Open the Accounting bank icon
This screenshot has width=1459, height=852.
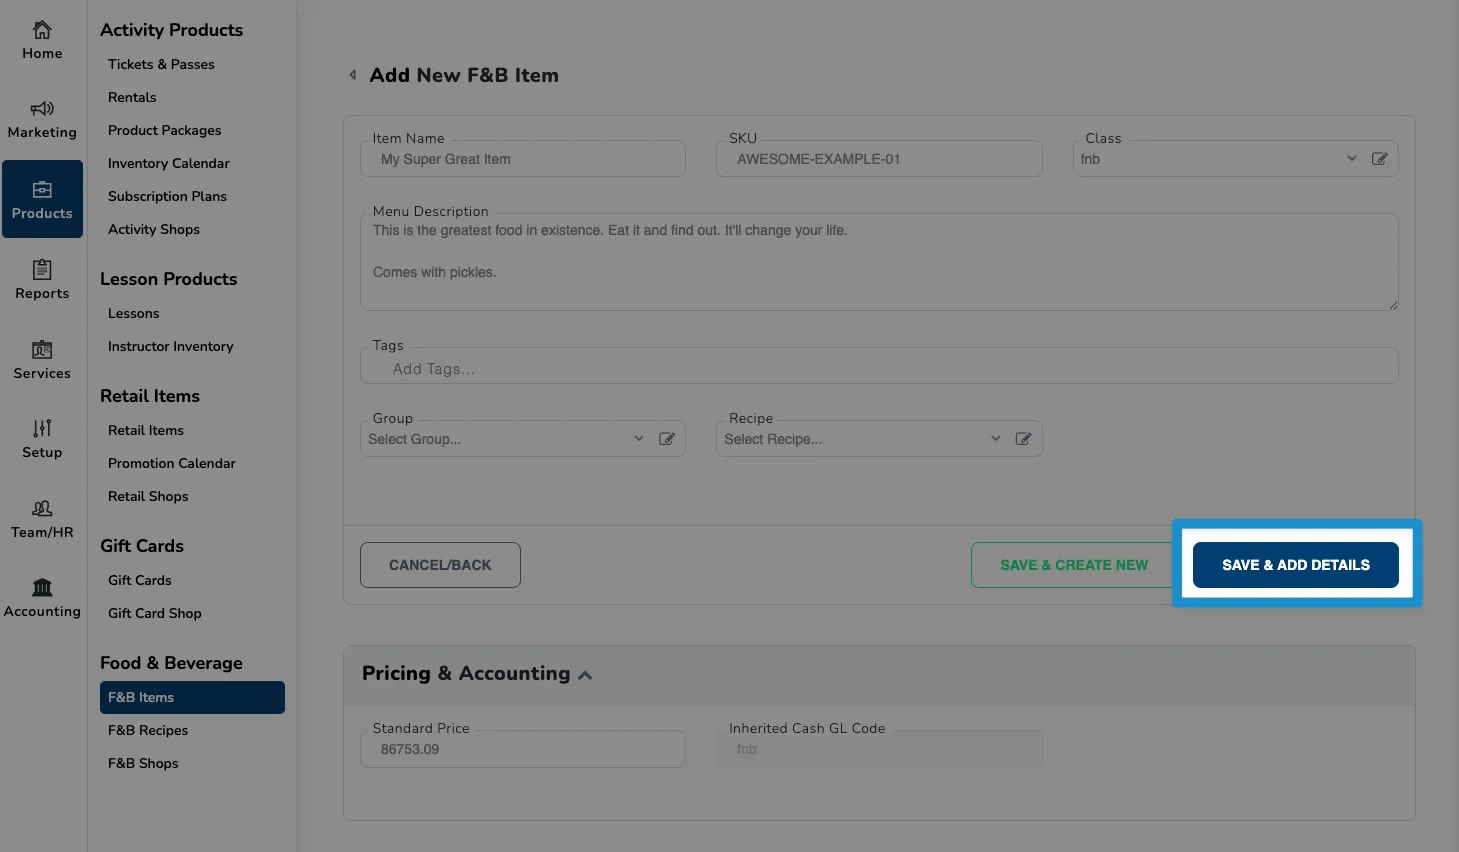click(42, 587)
